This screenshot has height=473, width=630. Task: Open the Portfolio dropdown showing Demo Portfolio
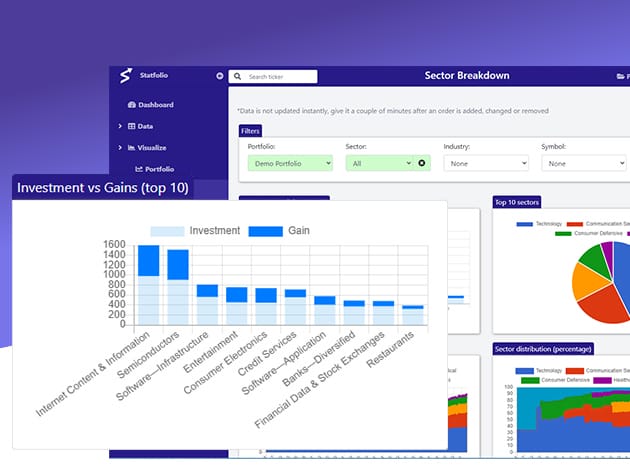coord(290,163)
